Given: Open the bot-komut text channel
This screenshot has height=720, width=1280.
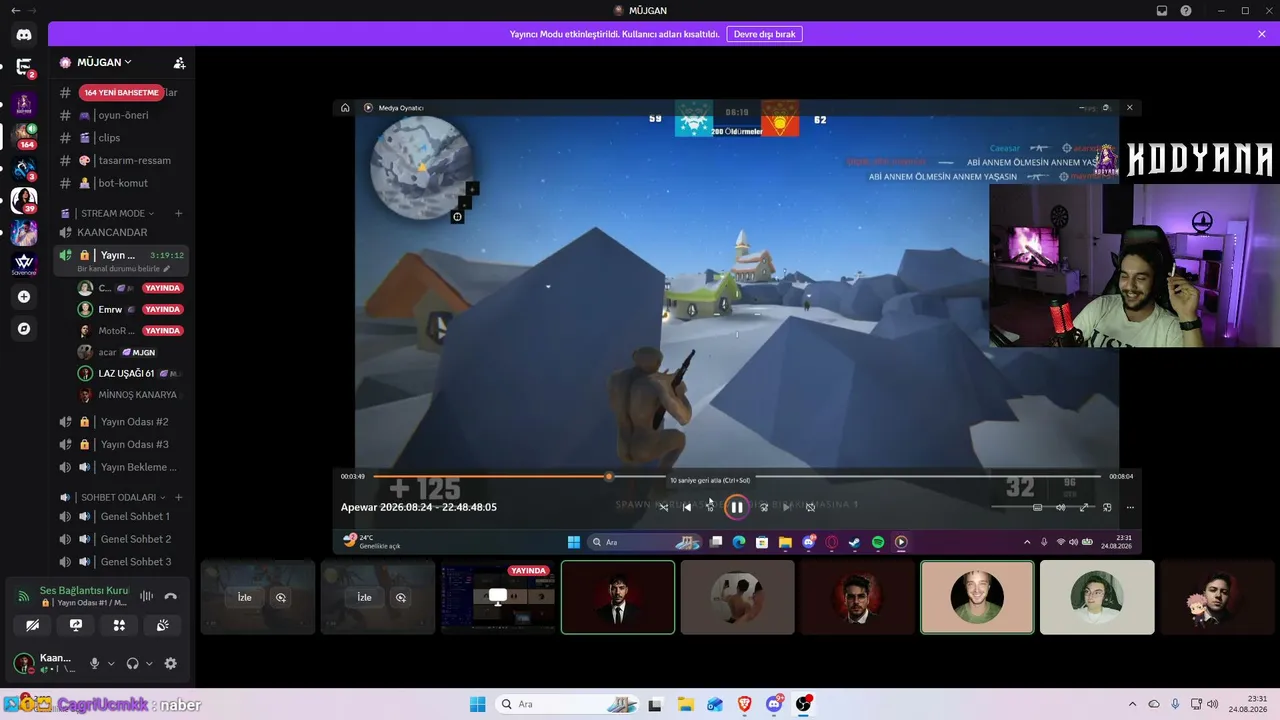Looking at the screenshot, I should 120,183.
